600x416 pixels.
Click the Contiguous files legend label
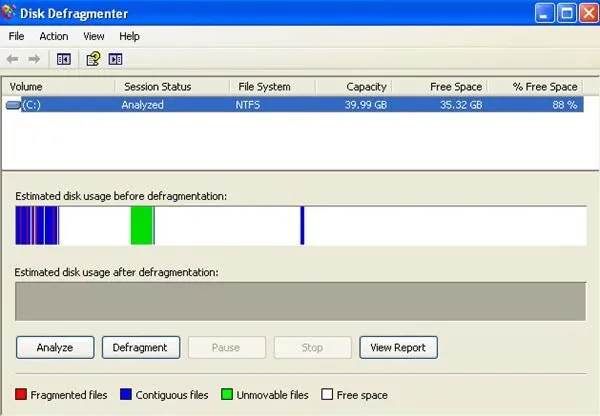[172, 395]
